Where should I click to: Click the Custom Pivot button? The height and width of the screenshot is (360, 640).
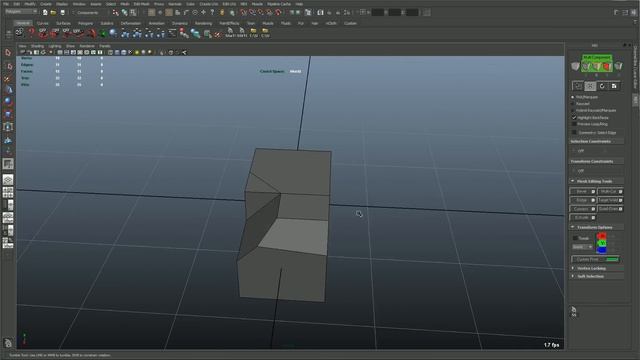(596, 260)
